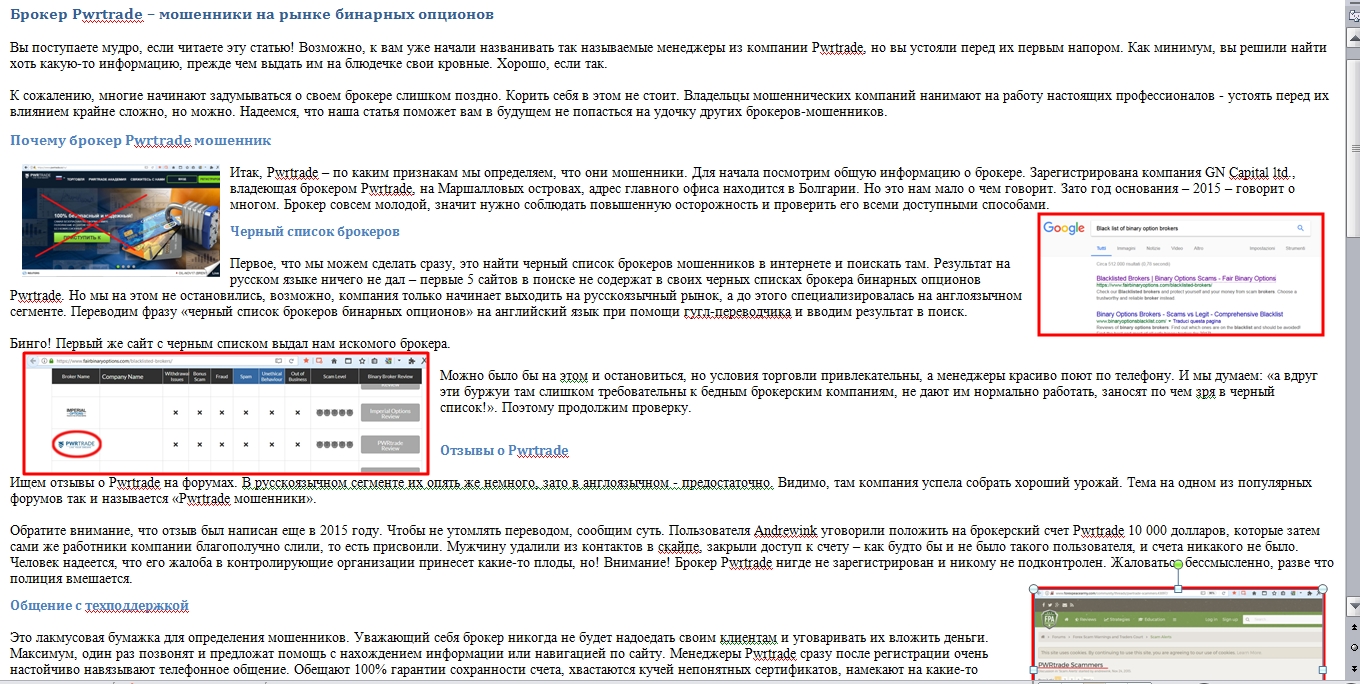Viewport: 1360px width, 684px height.
Task: Click the heading 'Почему брокер Pwrtrade мошенник'
Action: point(140,140)
